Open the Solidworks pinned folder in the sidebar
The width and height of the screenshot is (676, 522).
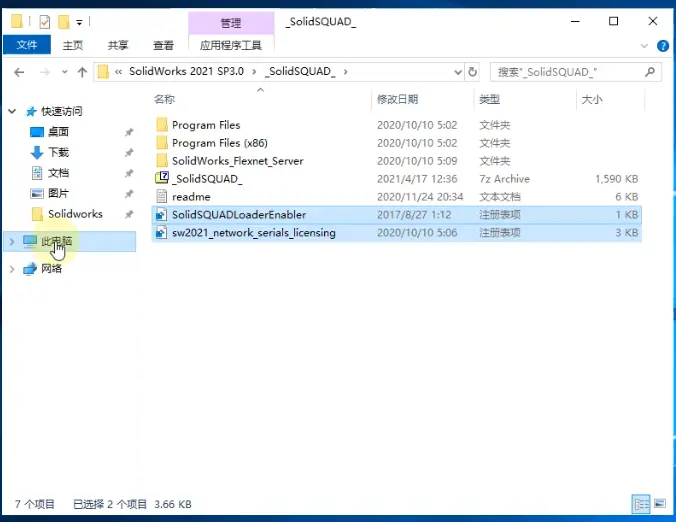(75, 214)
